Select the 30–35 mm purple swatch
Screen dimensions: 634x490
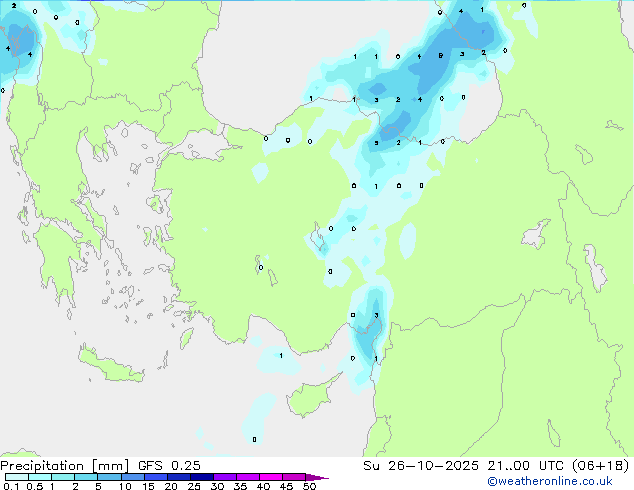225,477
